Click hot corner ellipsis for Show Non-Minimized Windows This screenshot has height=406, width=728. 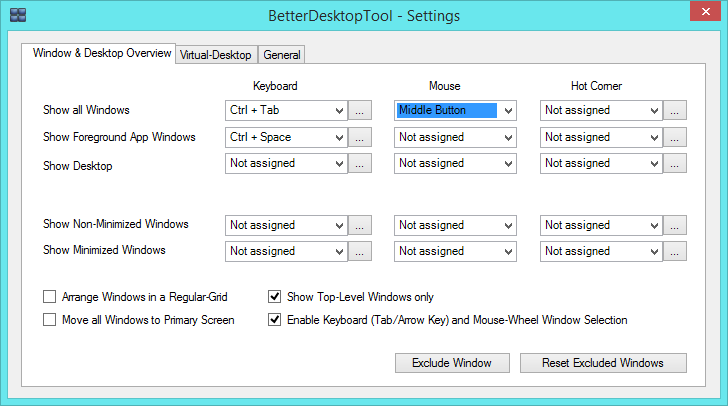click(675, 225)
